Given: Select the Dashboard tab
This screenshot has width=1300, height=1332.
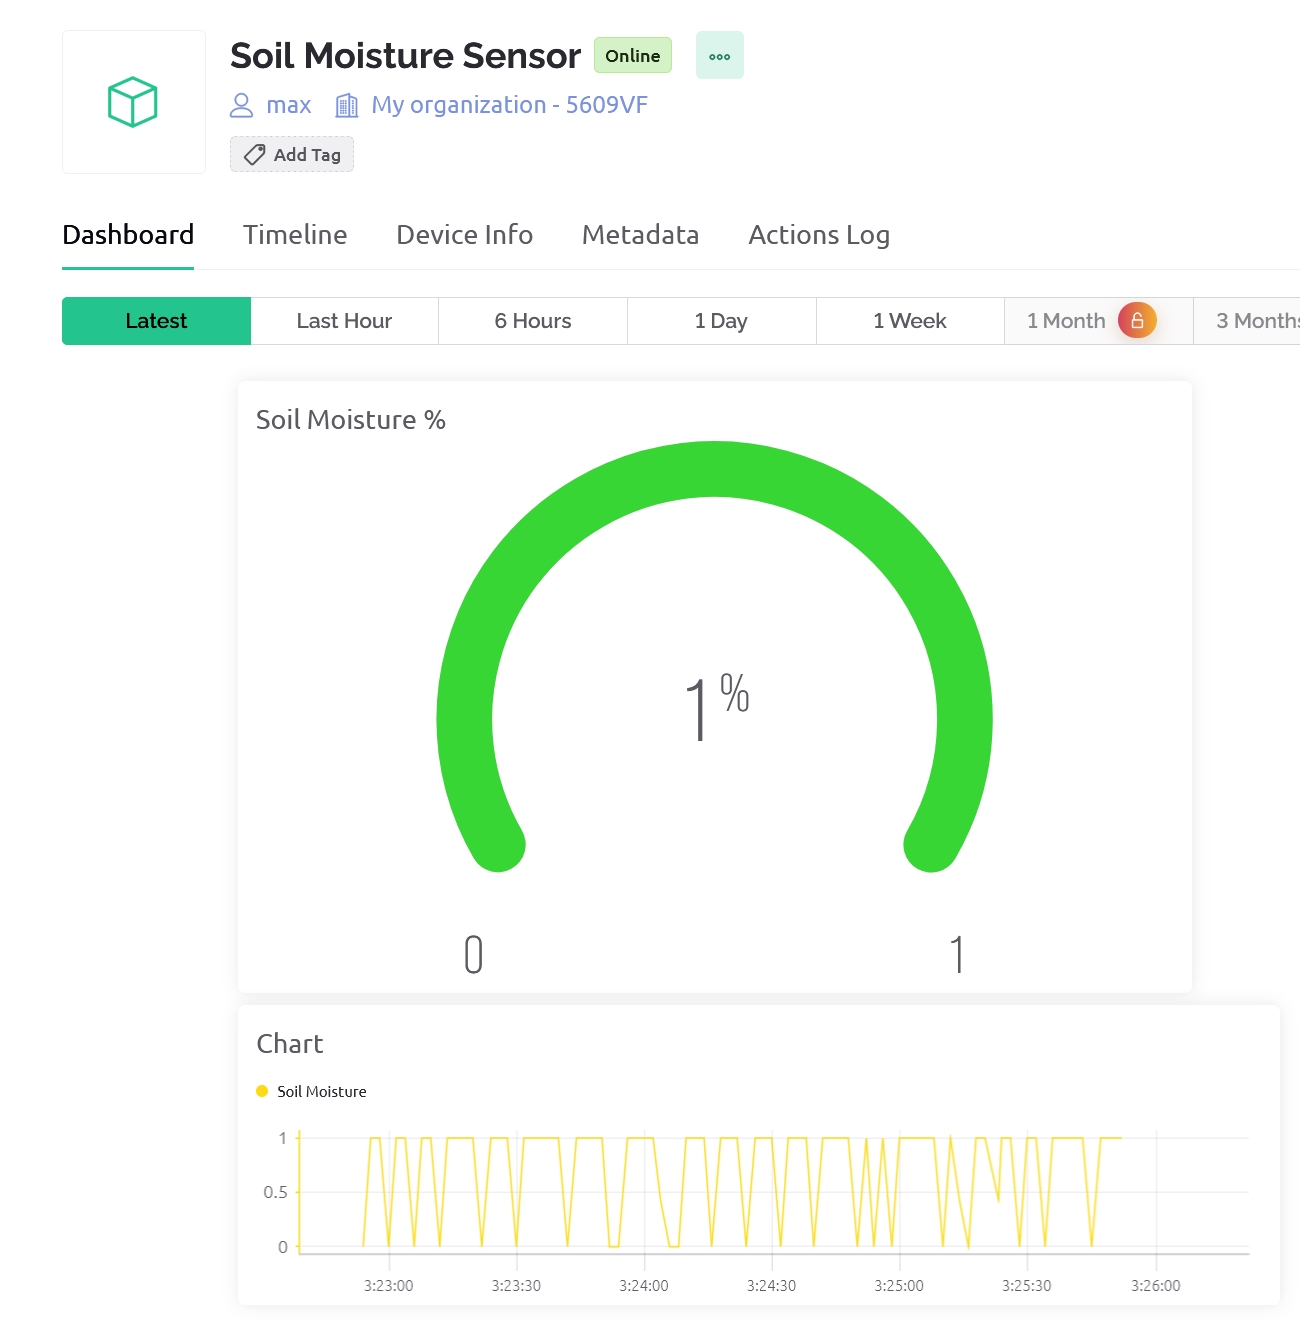Looking at the screenshot, I should [x=128, y=235].
